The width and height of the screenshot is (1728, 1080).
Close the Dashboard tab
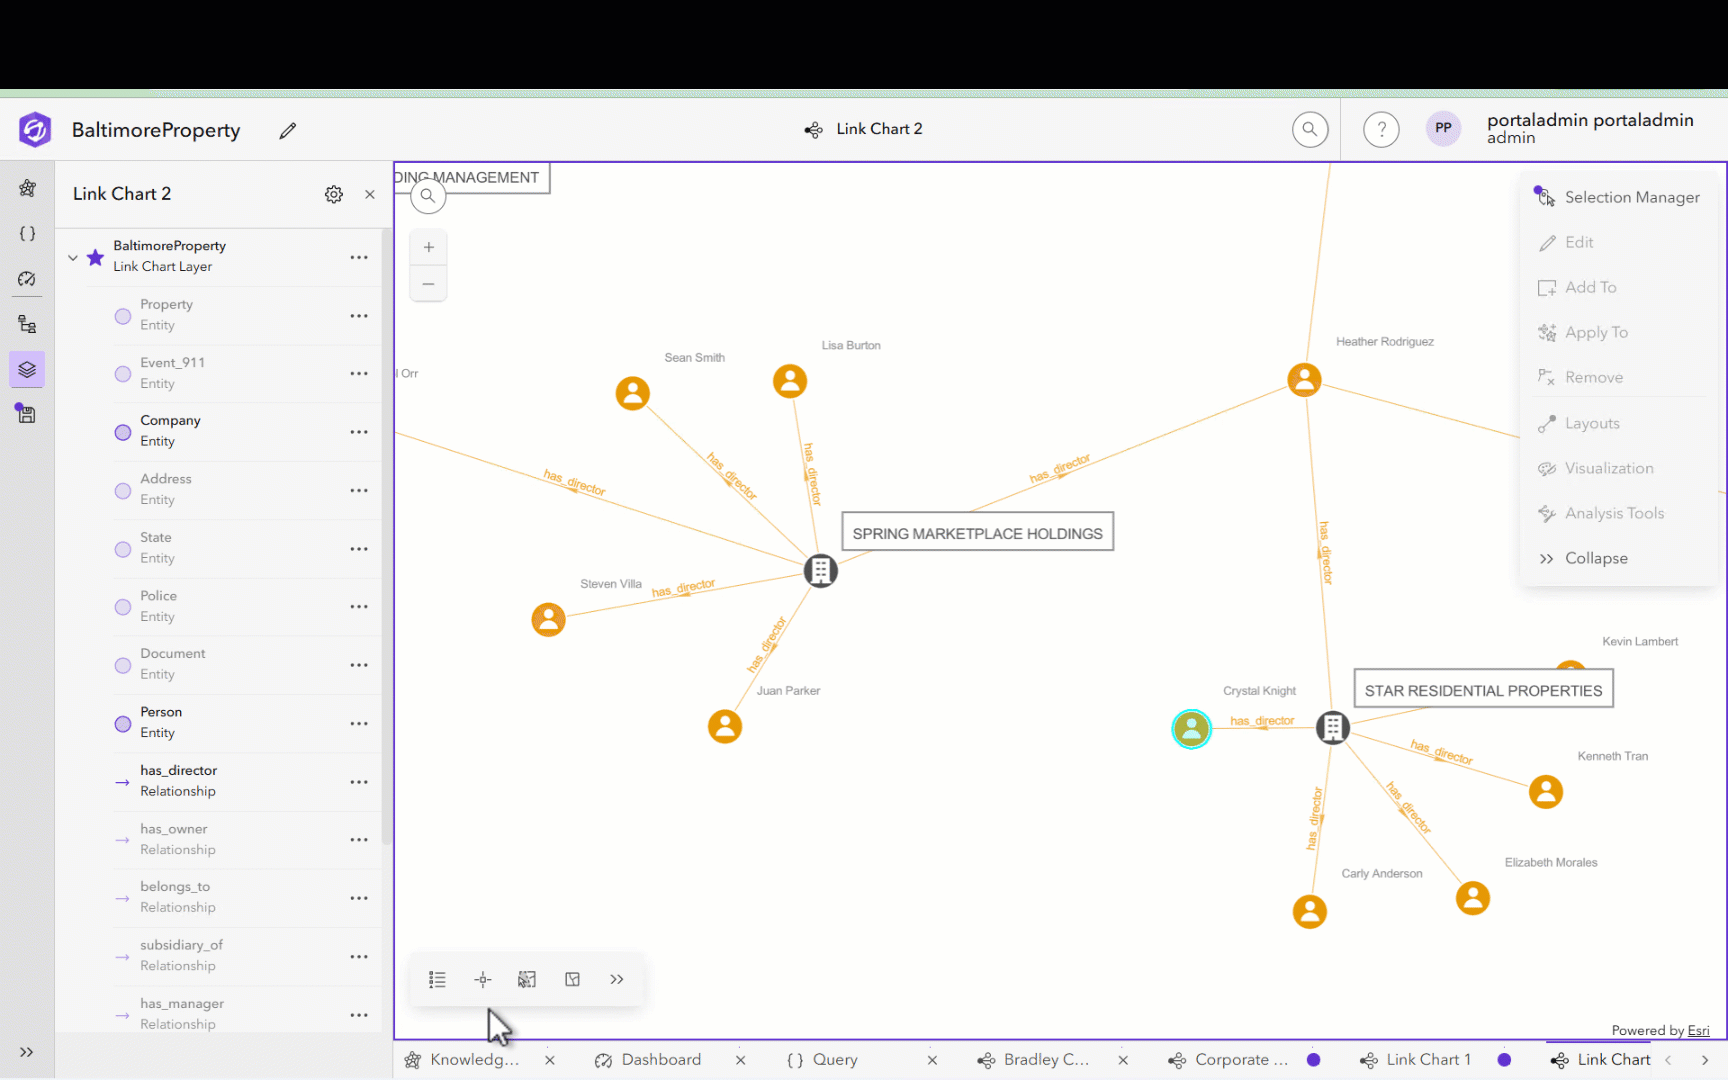(741, 1060)
